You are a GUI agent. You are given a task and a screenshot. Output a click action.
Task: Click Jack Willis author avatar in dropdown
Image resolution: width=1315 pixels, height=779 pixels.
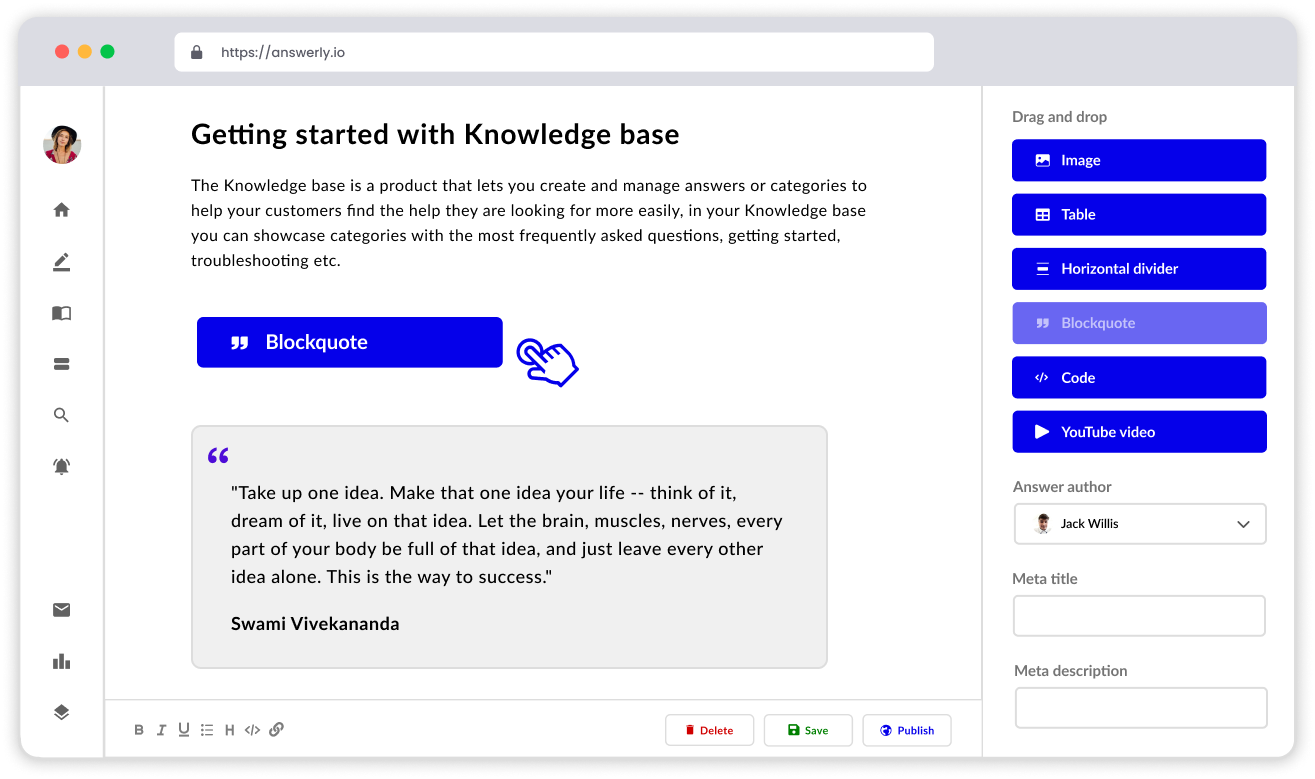pyautogui.click(x=1043, y=524)
